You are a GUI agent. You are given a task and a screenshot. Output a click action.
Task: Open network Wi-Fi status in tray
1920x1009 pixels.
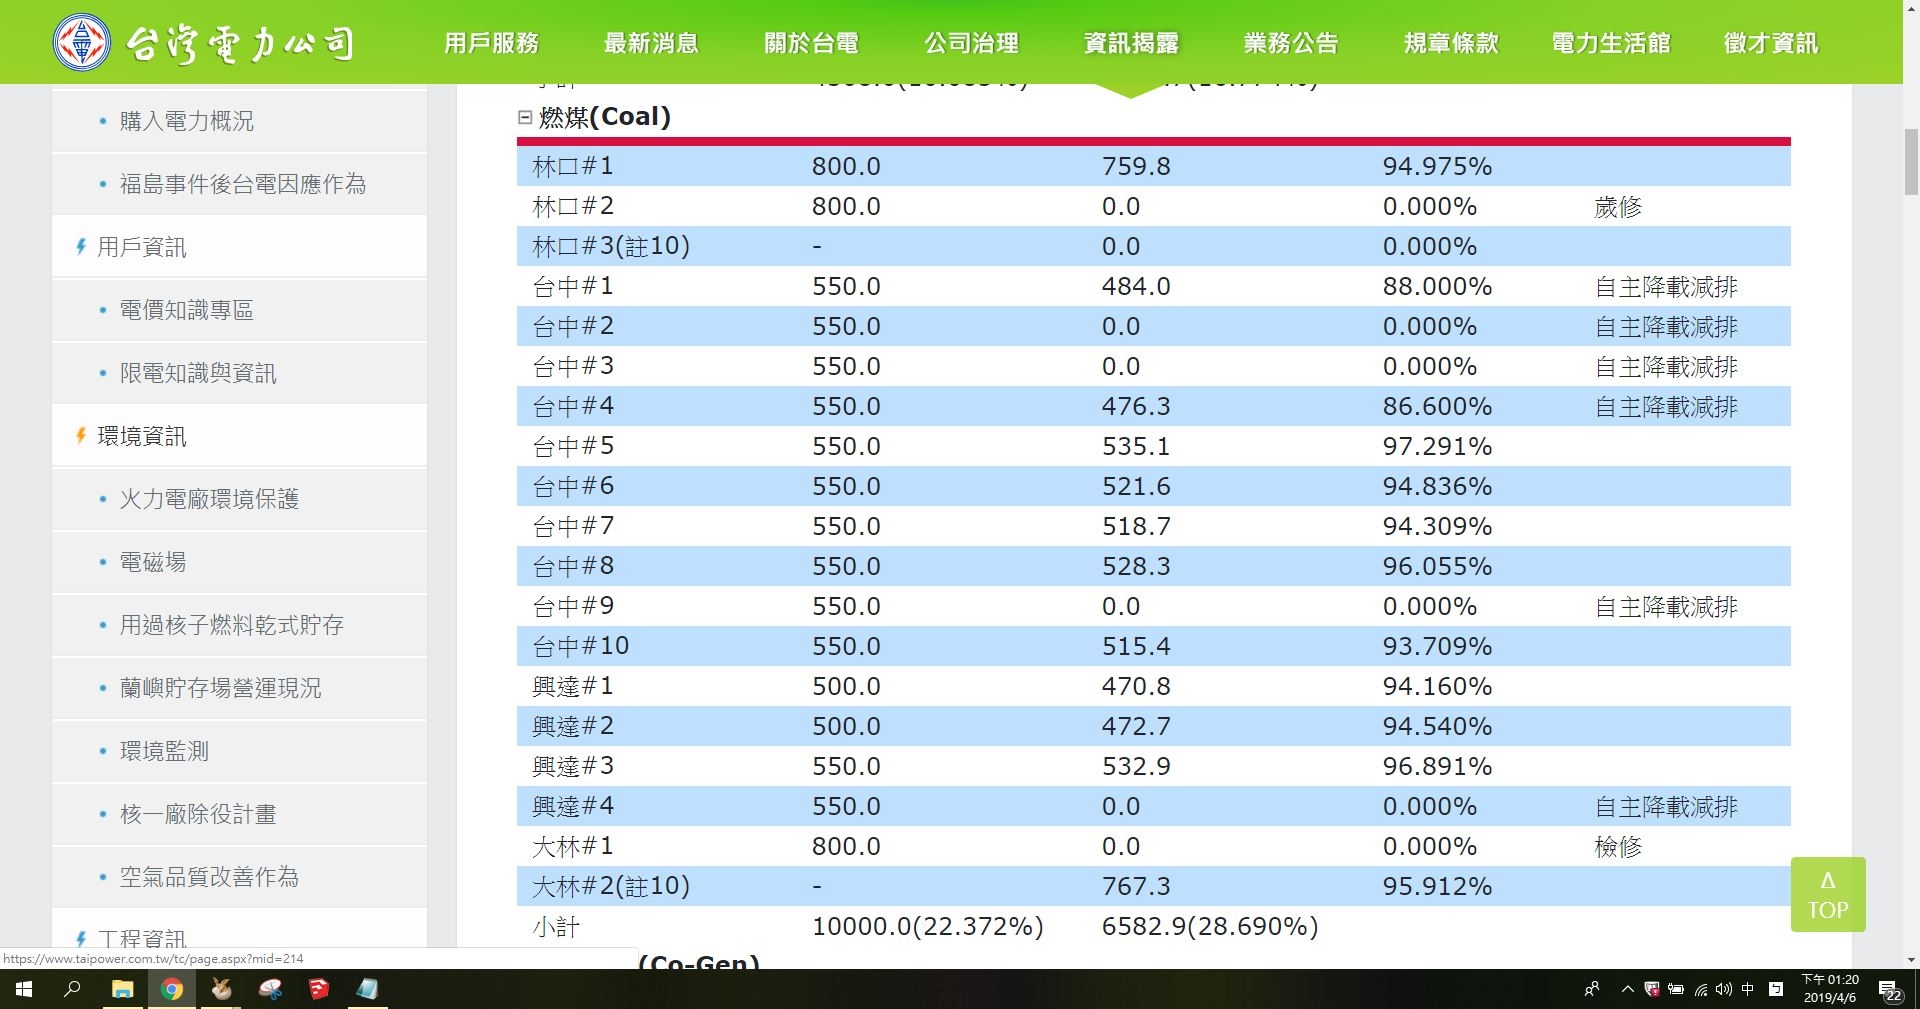(1700, 989)
